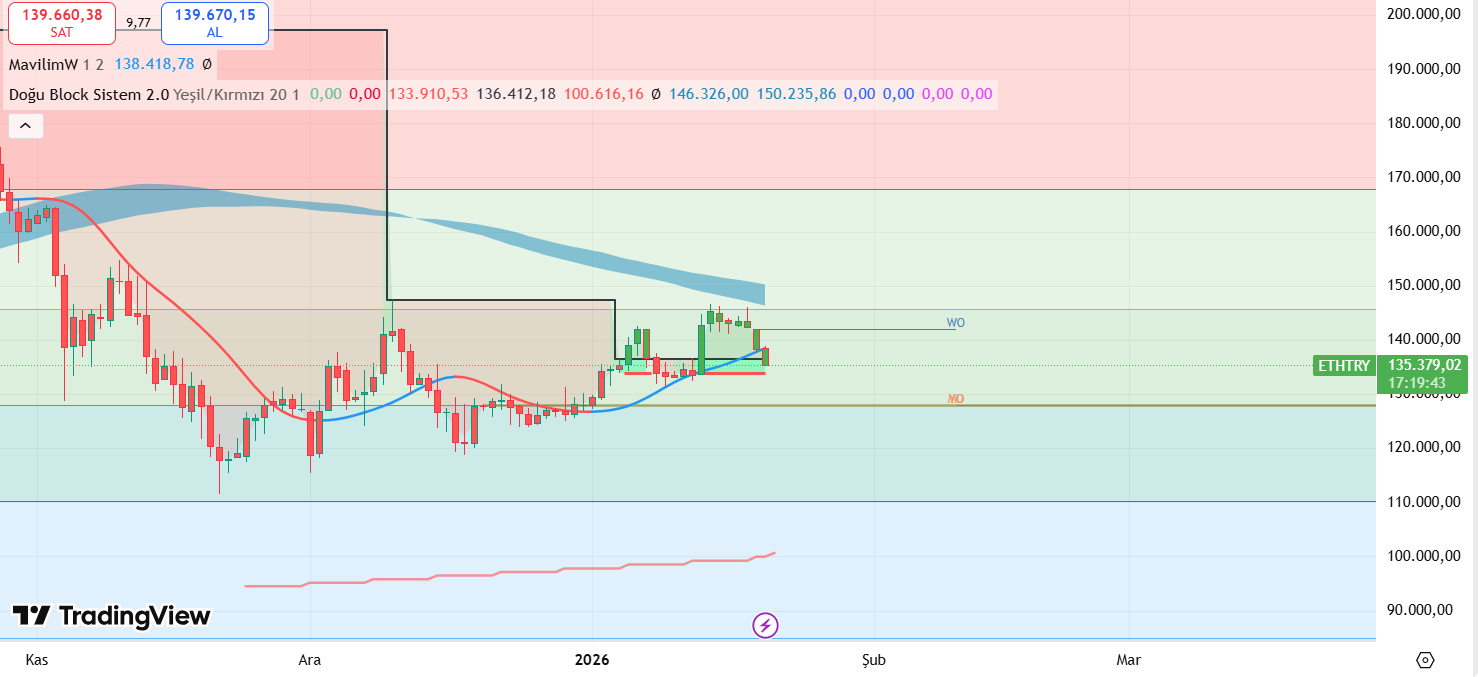Image resolution: width=1478 pixels, height=677 pixels.
Task: Select the MavilimW indicator name
Action: pos(42,64)
